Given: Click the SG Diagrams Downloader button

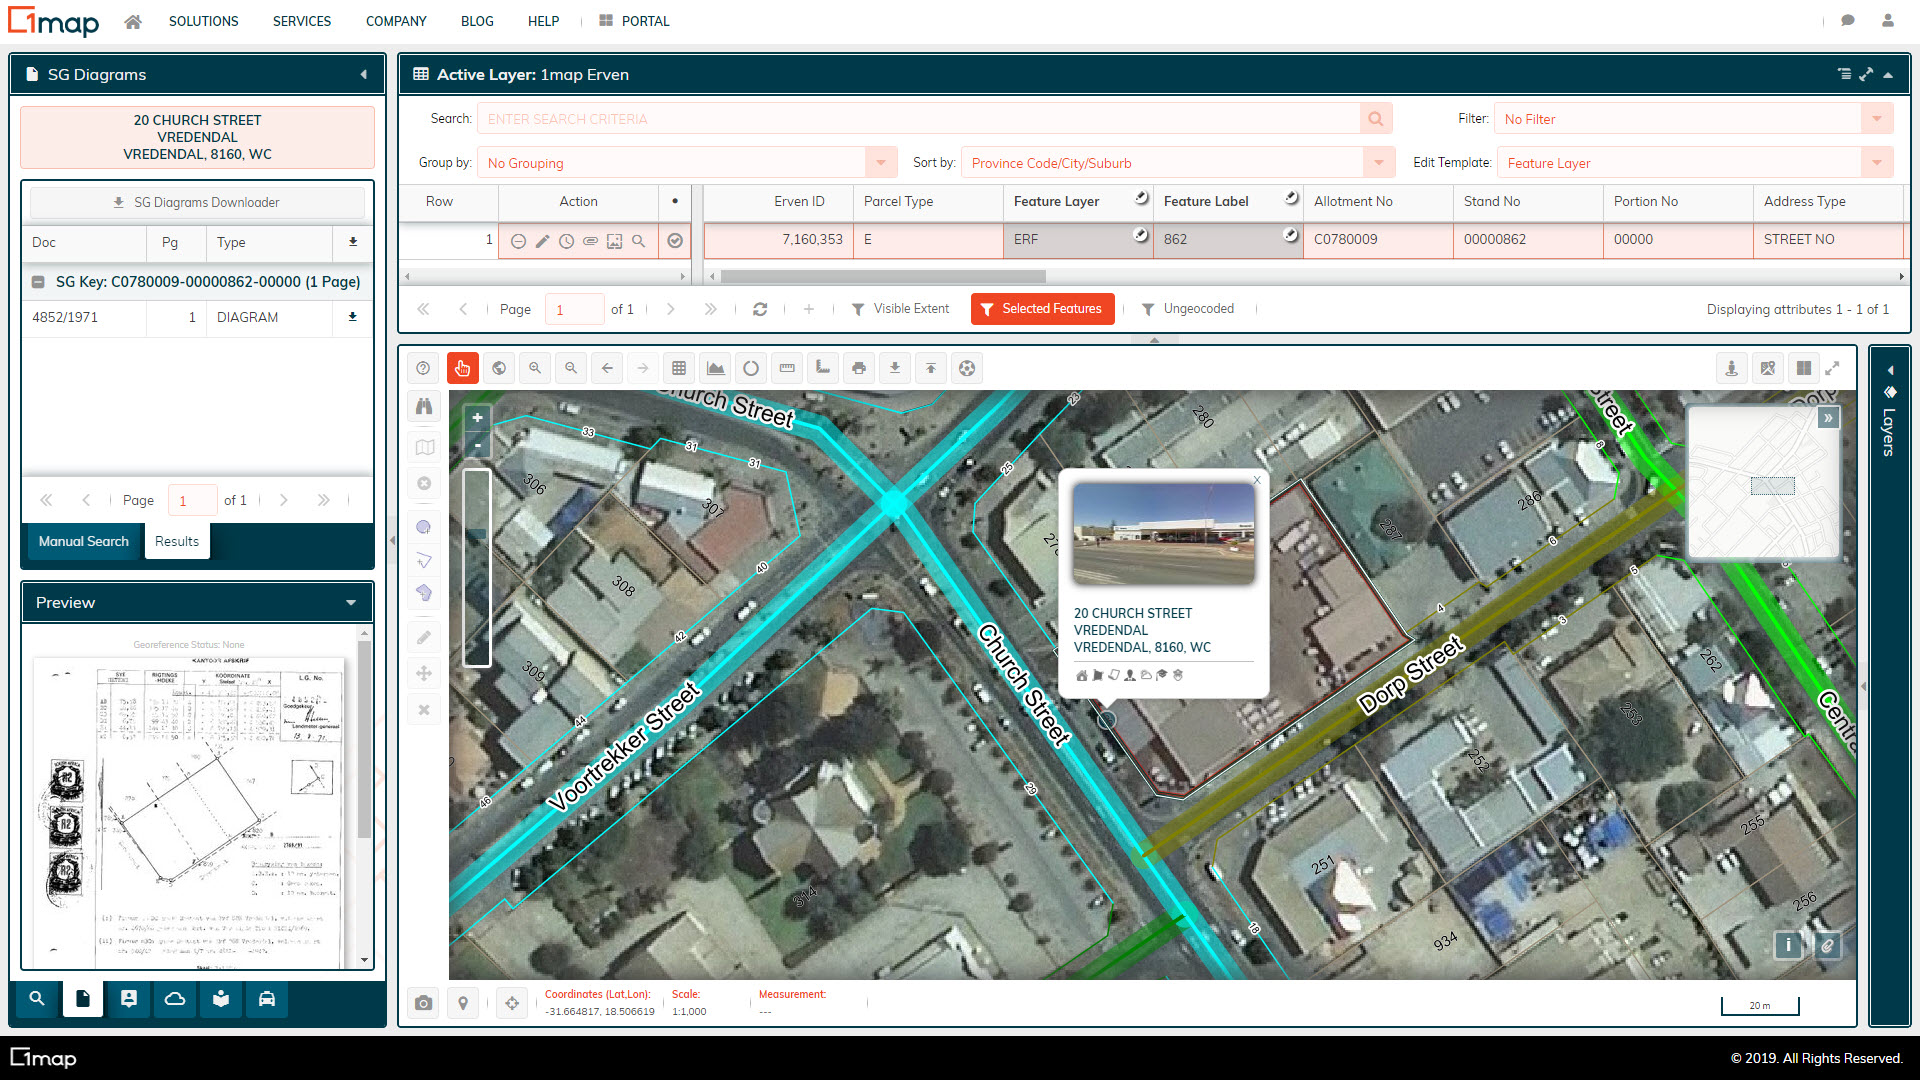Looking at the screenshot, I should [x=197, y=203].
